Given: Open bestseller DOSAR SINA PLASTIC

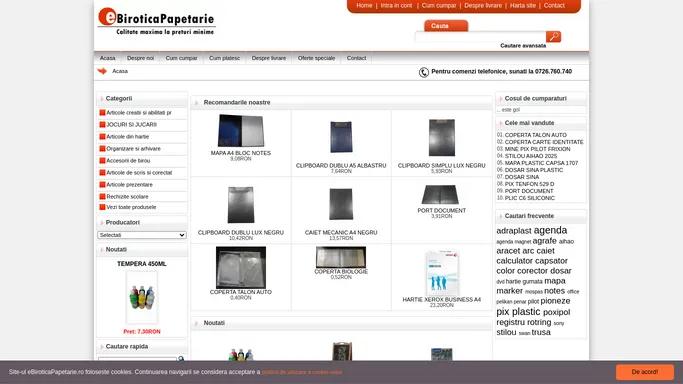Looking at the screenshot, I should click(534, 170).
